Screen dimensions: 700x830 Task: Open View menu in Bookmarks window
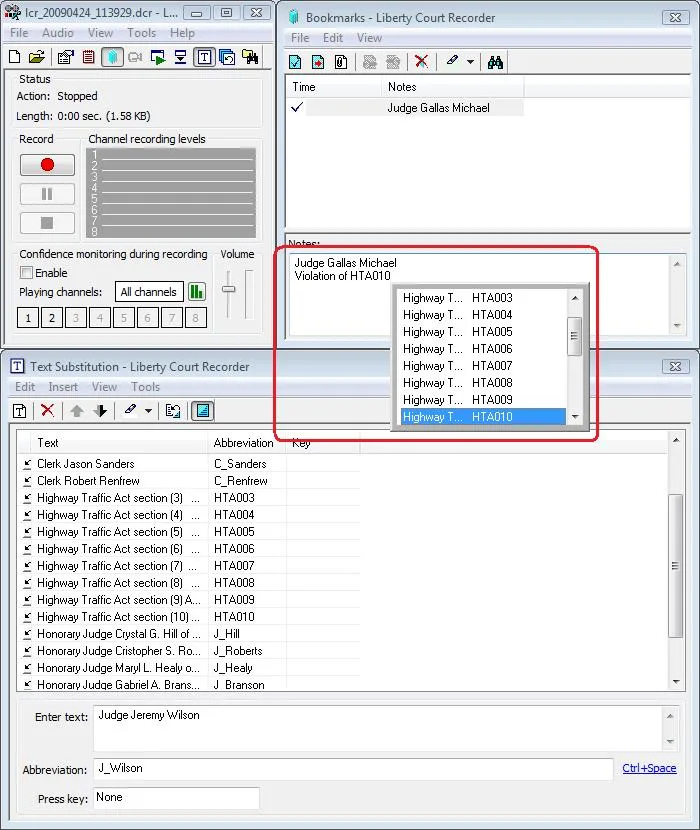(369, 38)
